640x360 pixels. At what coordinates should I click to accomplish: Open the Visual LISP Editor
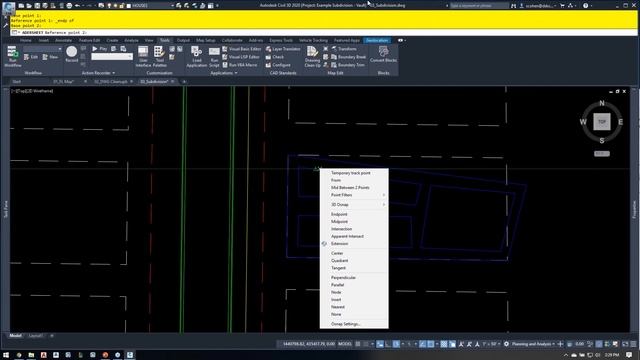click(241, 57)
